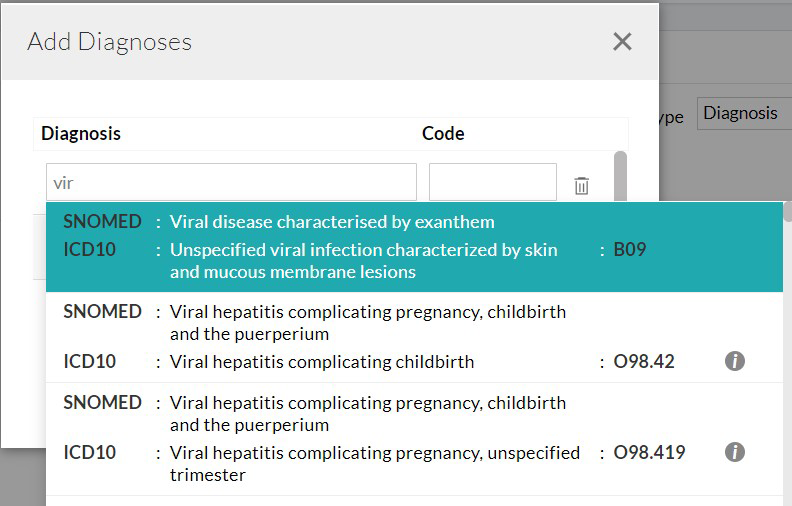The image size is (792, 506).
Task: Focus the diagnosis search field containing 'vir'
Action: point(231,182)
